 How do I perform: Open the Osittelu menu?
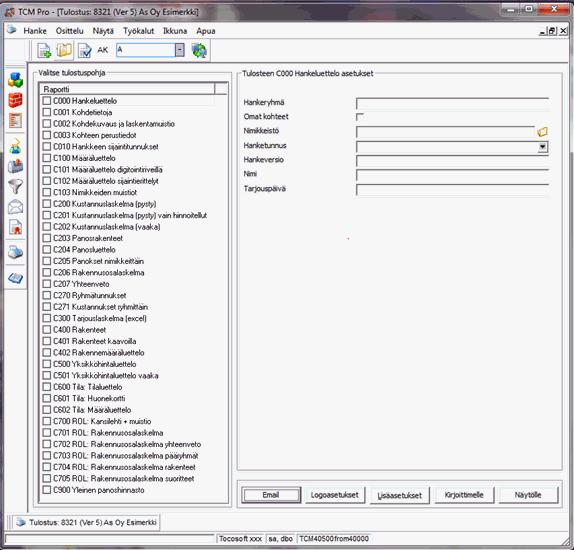tap(70, 31)
